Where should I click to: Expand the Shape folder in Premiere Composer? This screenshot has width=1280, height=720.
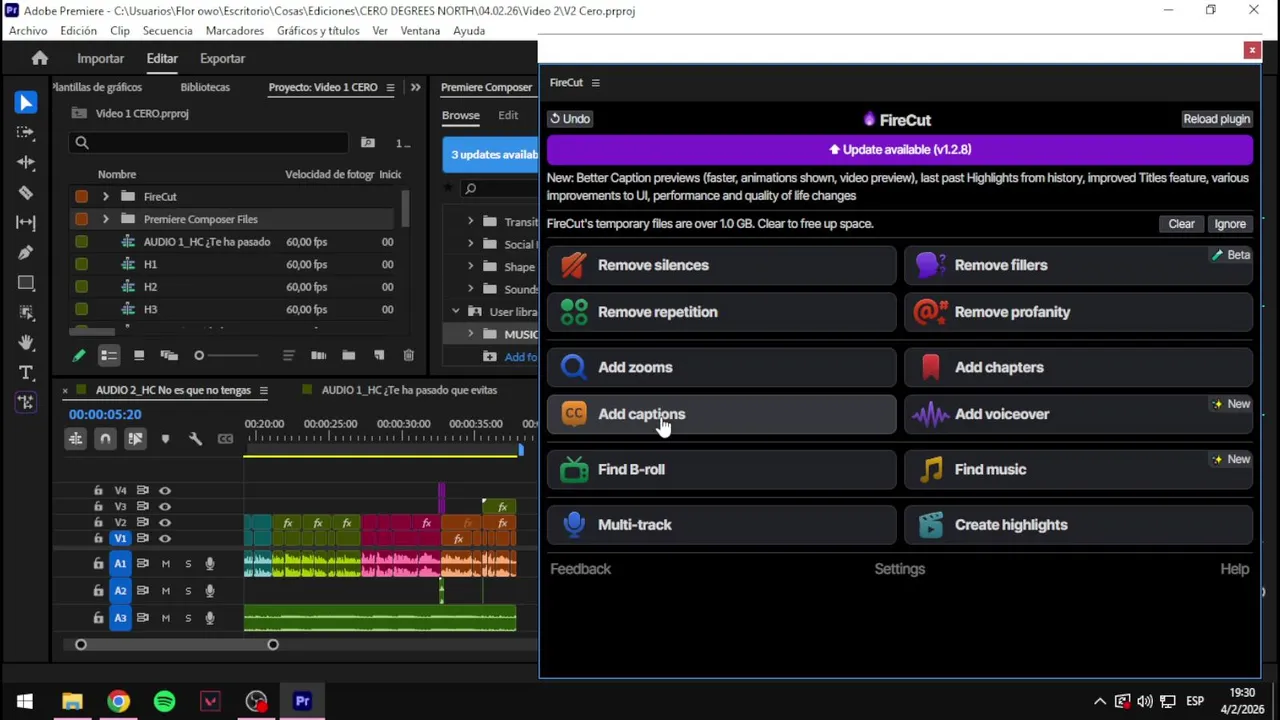[470, 267]
